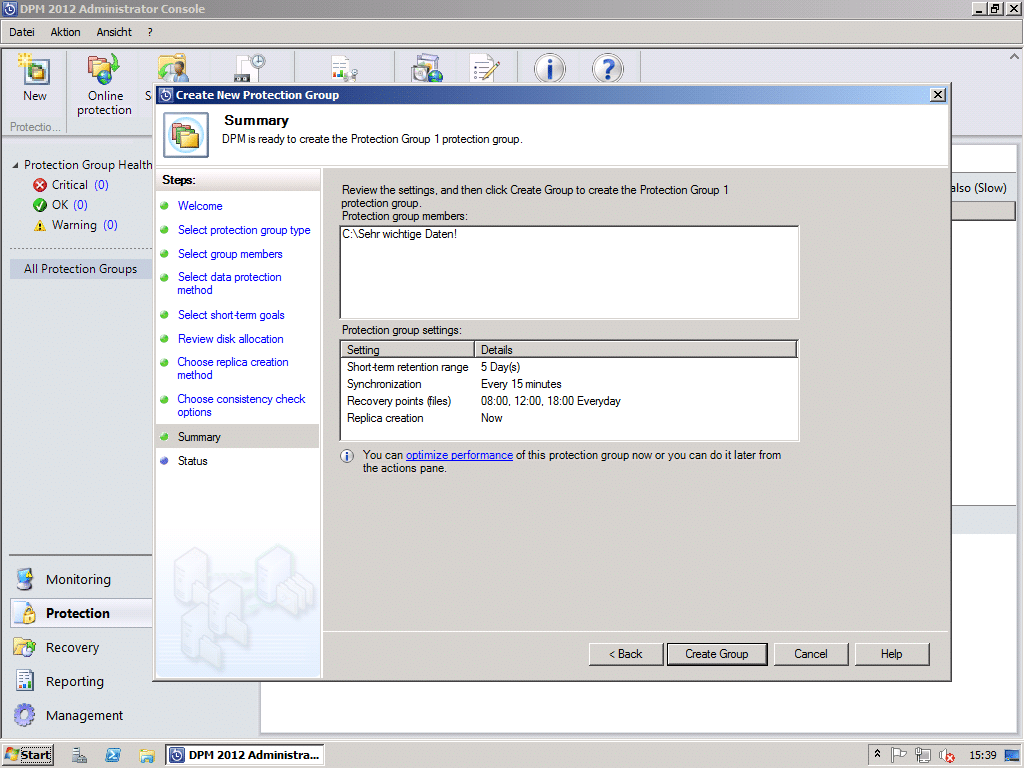This screenshot has height=768, width=1024.
Task: Click the Critical (0) count link
Action: coord(101,185)
